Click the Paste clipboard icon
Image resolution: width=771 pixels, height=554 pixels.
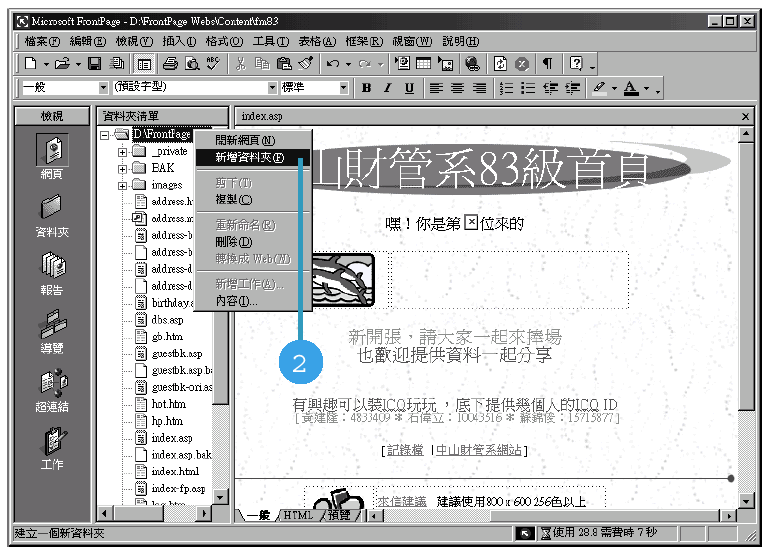coord(284,63)
